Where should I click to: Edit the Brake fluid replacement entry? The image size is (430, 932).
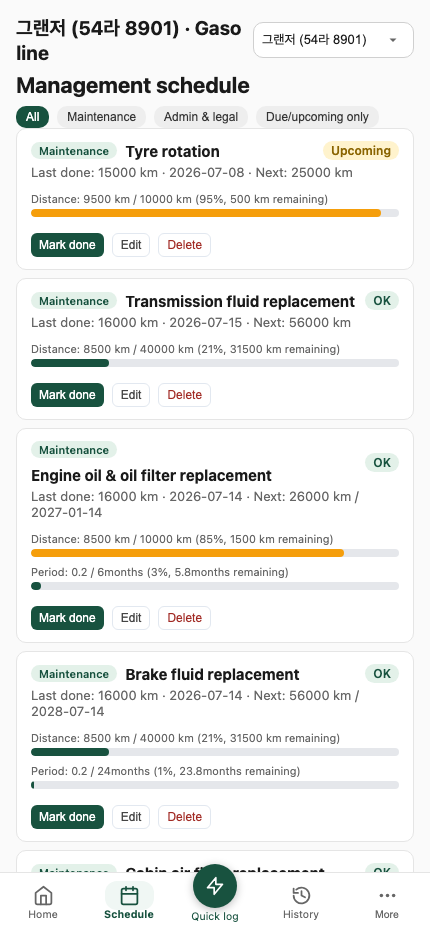(131, 817)
